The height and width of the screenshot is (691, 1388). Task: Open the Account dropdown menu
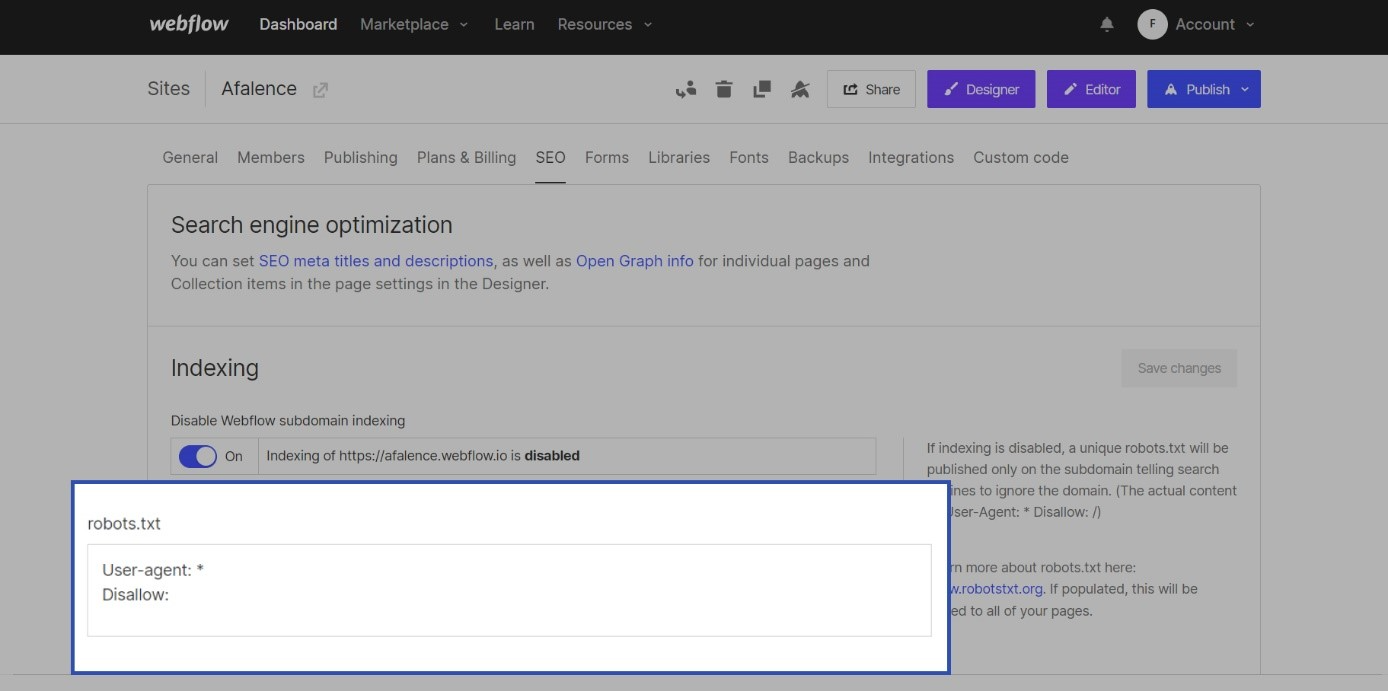[1214, 25]
